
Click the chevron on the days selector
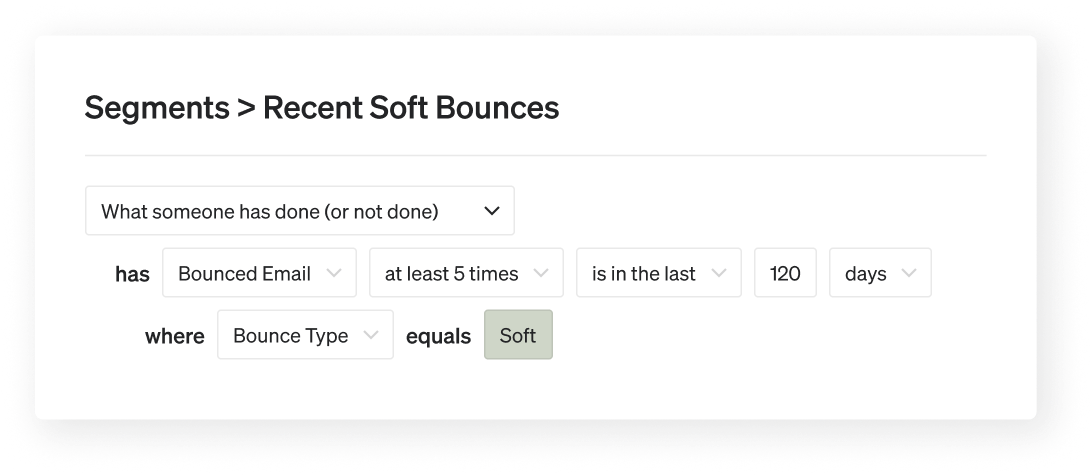point(909,274)
